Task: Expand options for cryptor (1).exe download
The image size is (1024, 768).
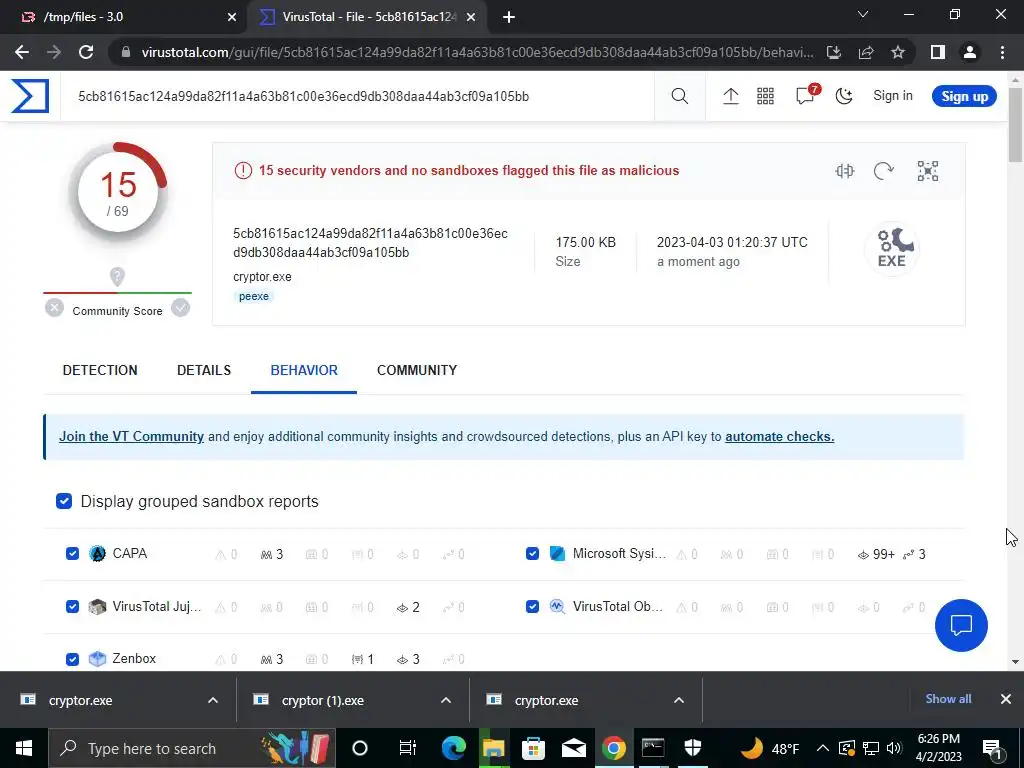Action: [446, 700]
